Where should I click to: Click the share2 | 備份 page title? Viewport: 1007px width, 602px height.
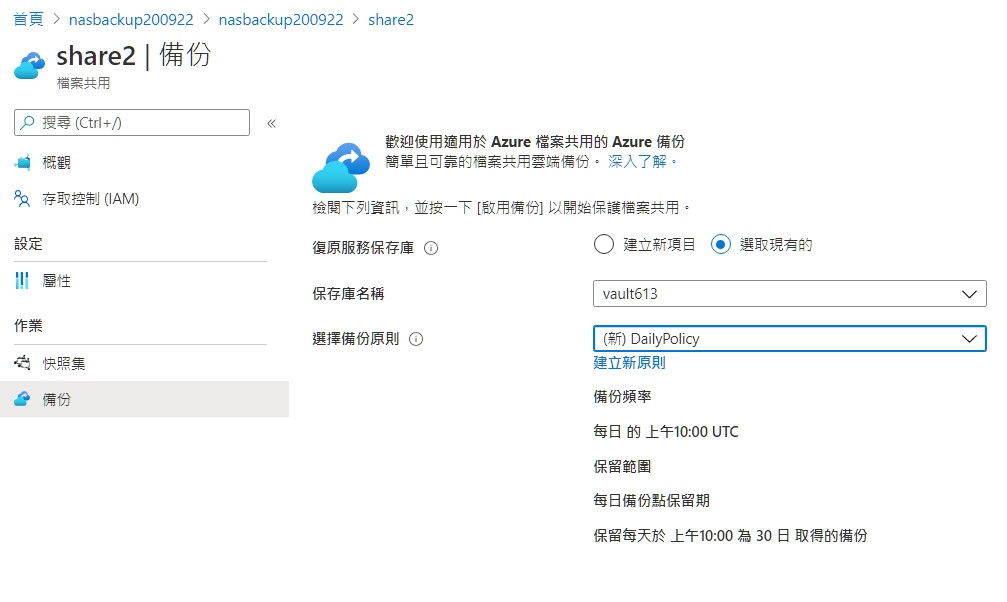pyautogui.click(x=134, y=55)
